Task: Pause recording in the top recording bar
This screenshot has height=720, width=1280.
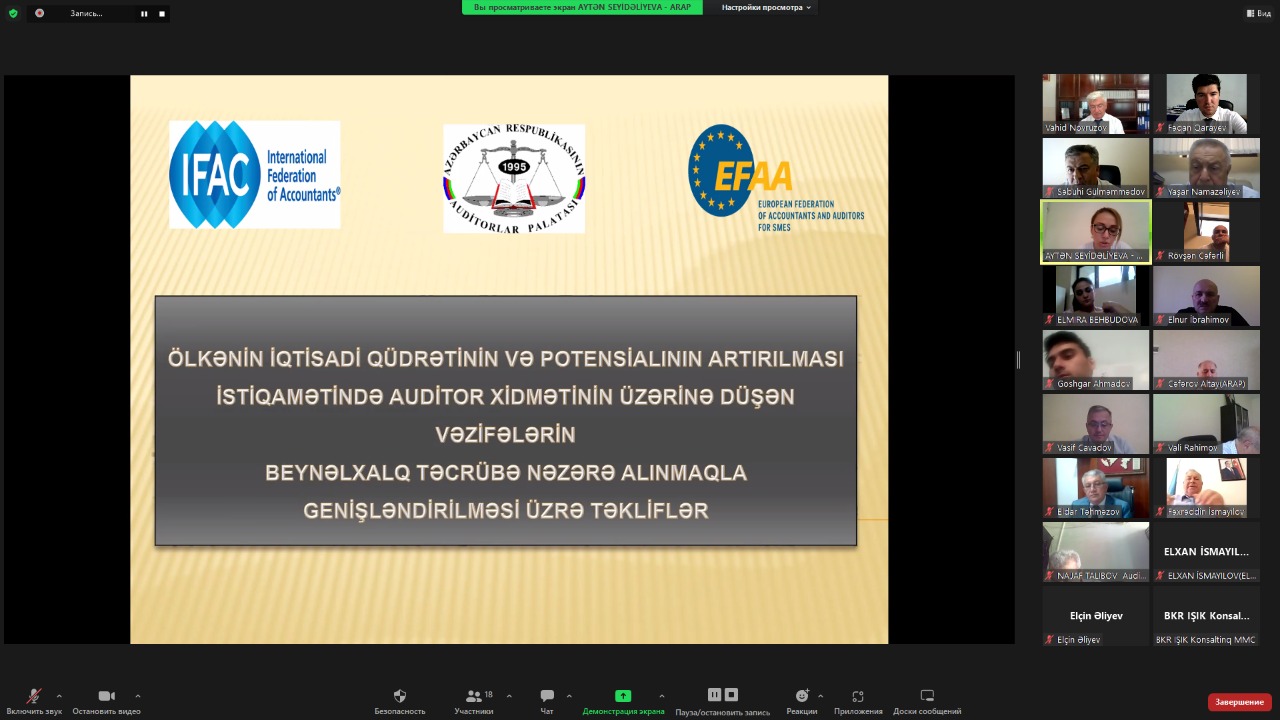Action: (x=144, y=14)
